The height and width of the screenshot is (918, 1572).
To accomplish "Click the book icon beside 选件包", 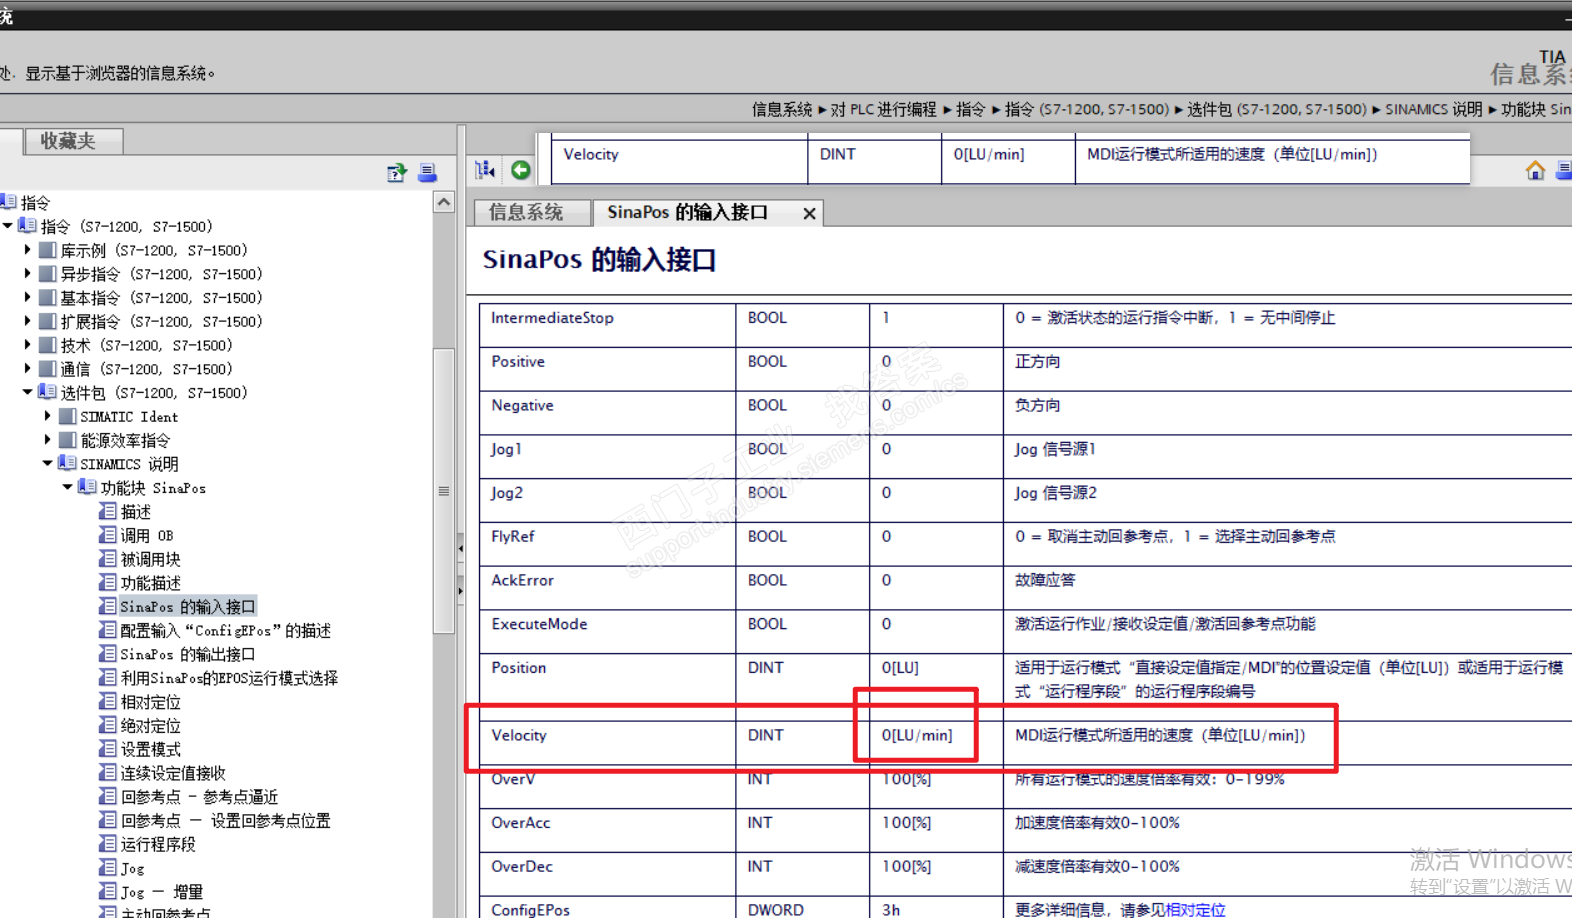I will click(x=47, y=392).
